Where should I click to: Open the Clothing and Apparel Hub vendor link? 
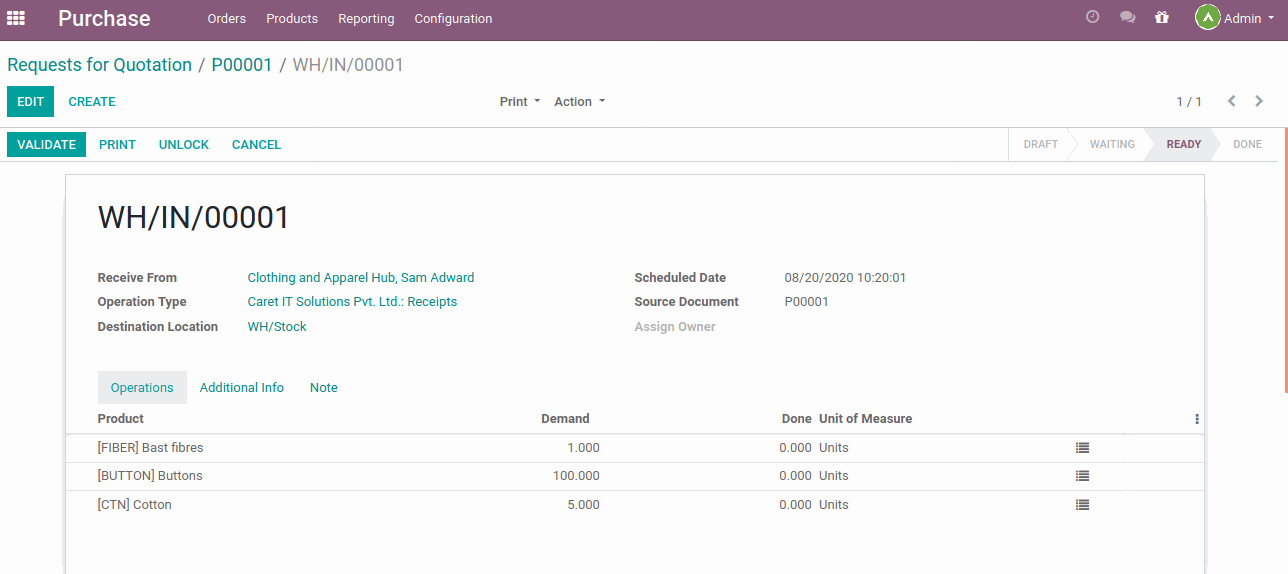[x=360, y=278]
